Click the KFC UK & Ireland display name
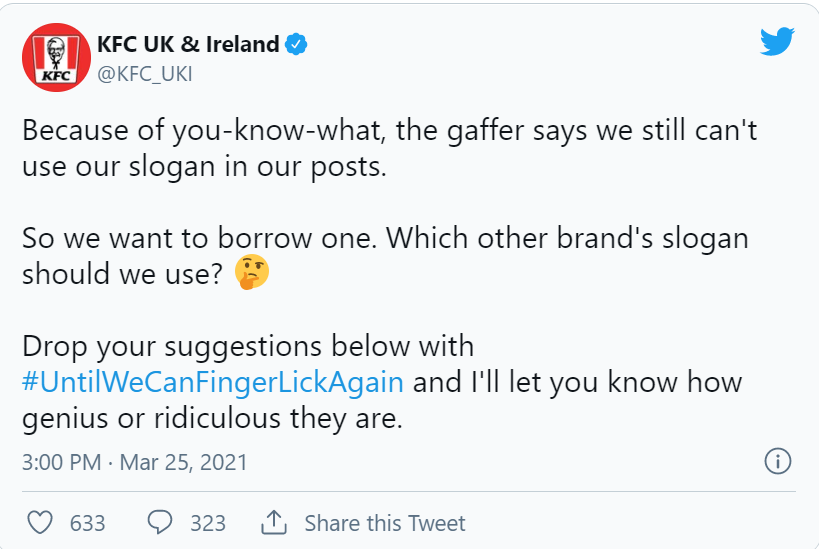 tap(188, 44)
